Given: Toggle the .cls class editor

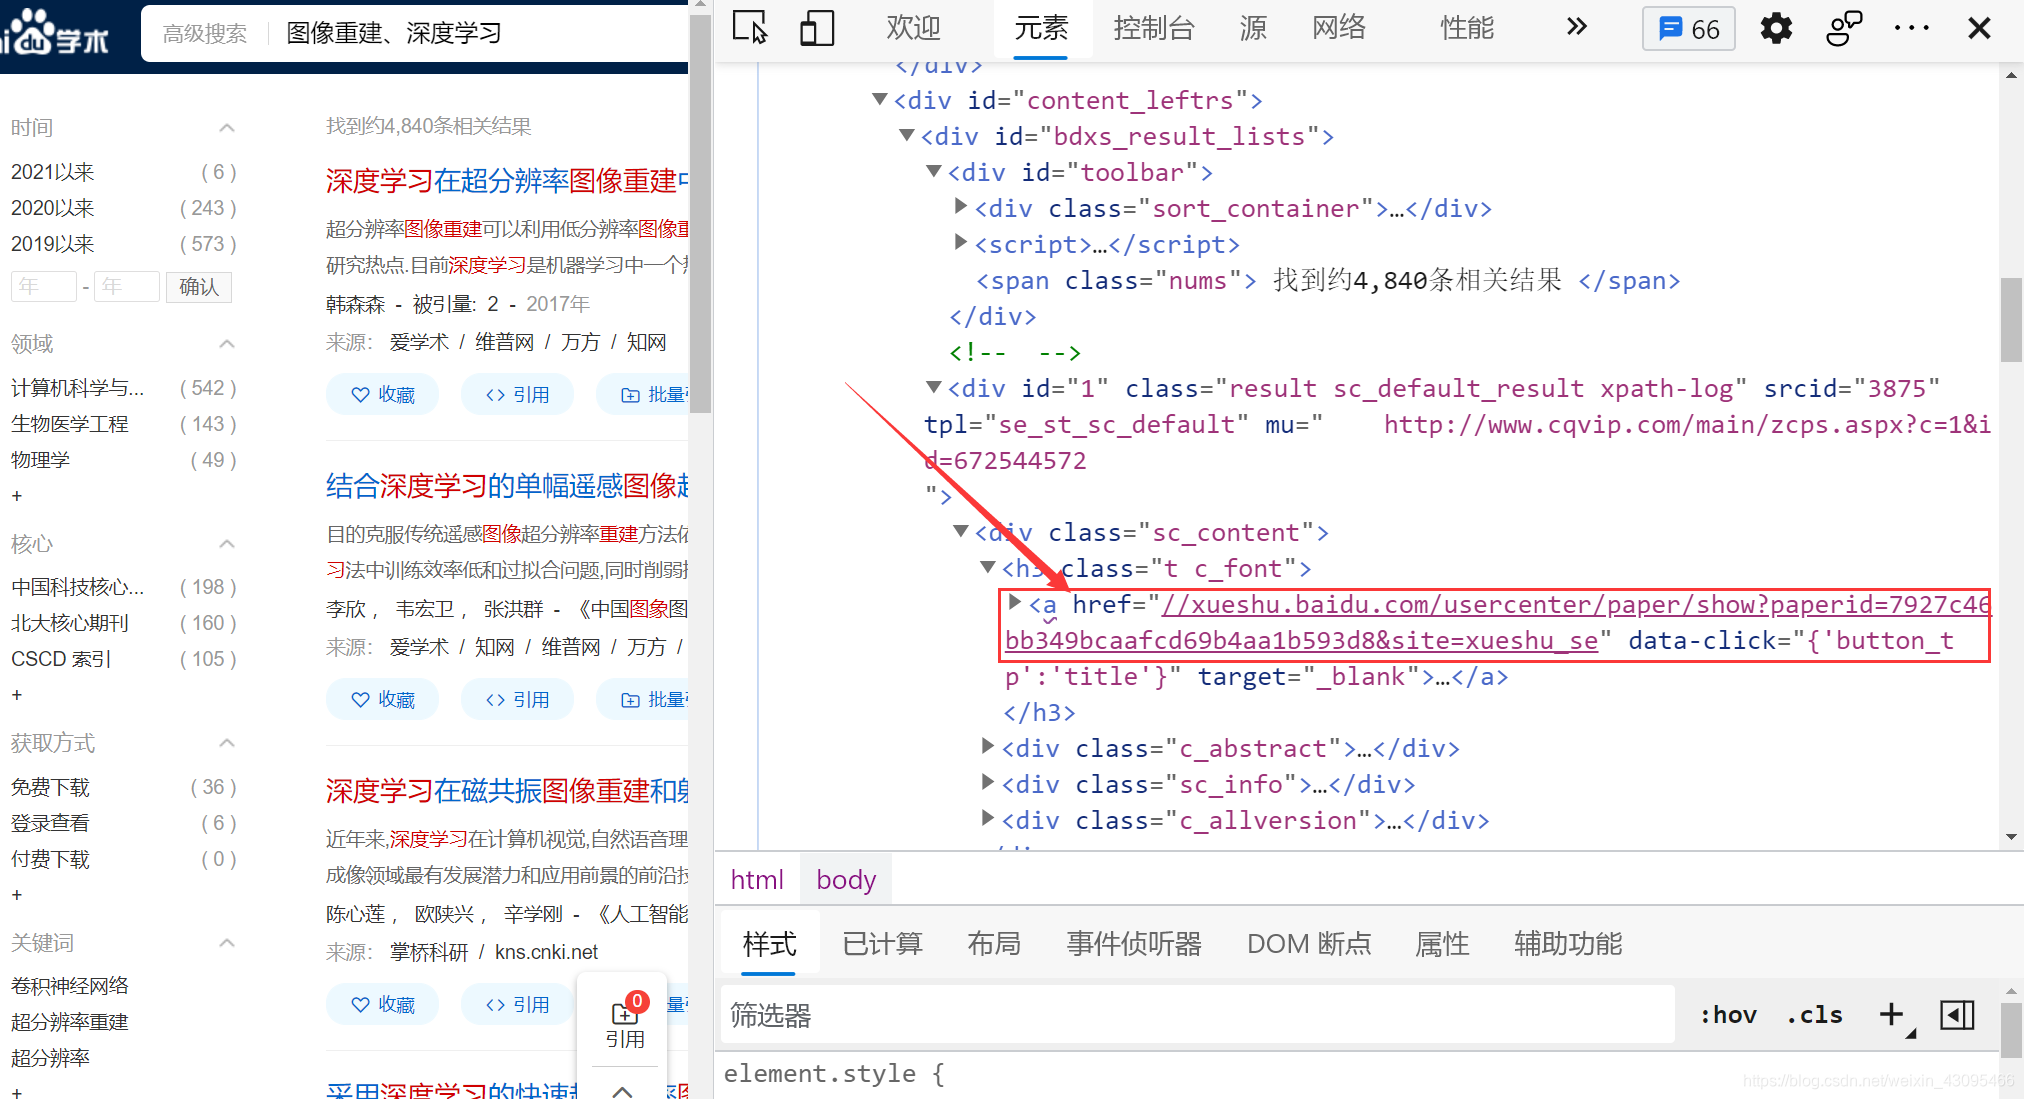Looking at the screenshot, I should point(1815,1015).
